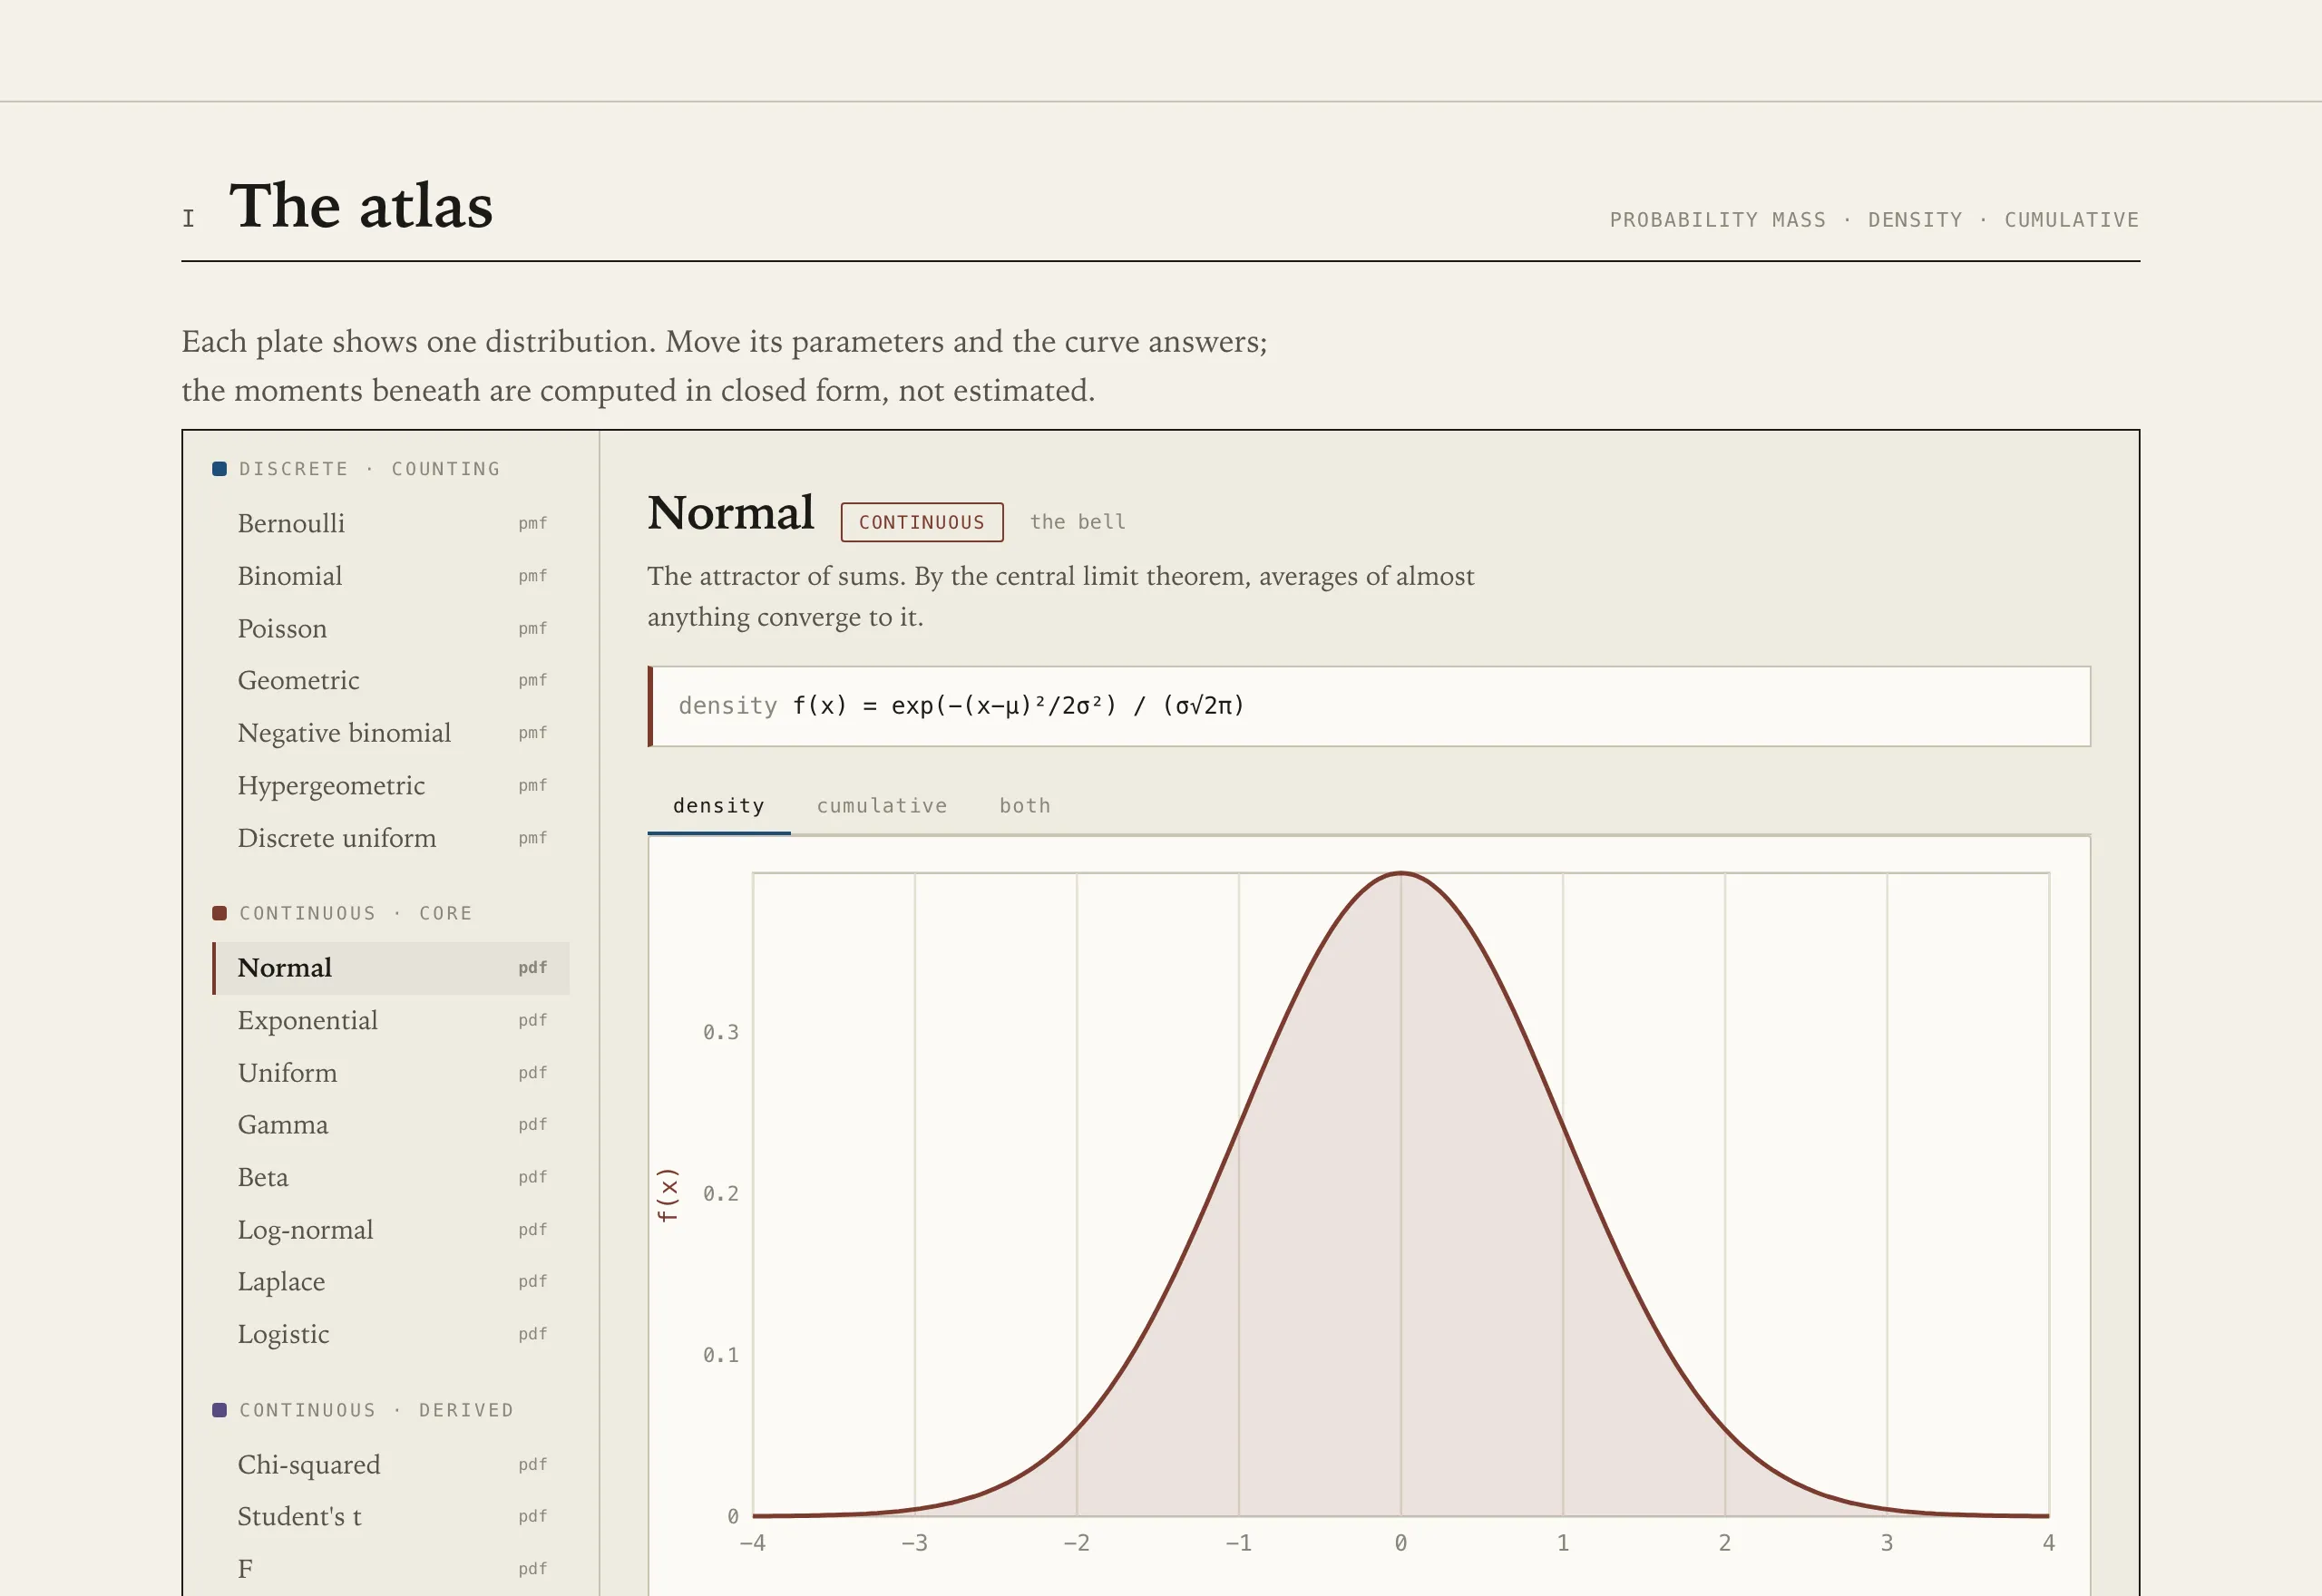This screenshot has width=2322, height=1596.
Task: Click the 'PROBABILITY MASS · DENSITY · CUMULATIVE' label
Action: [1874, 220]
